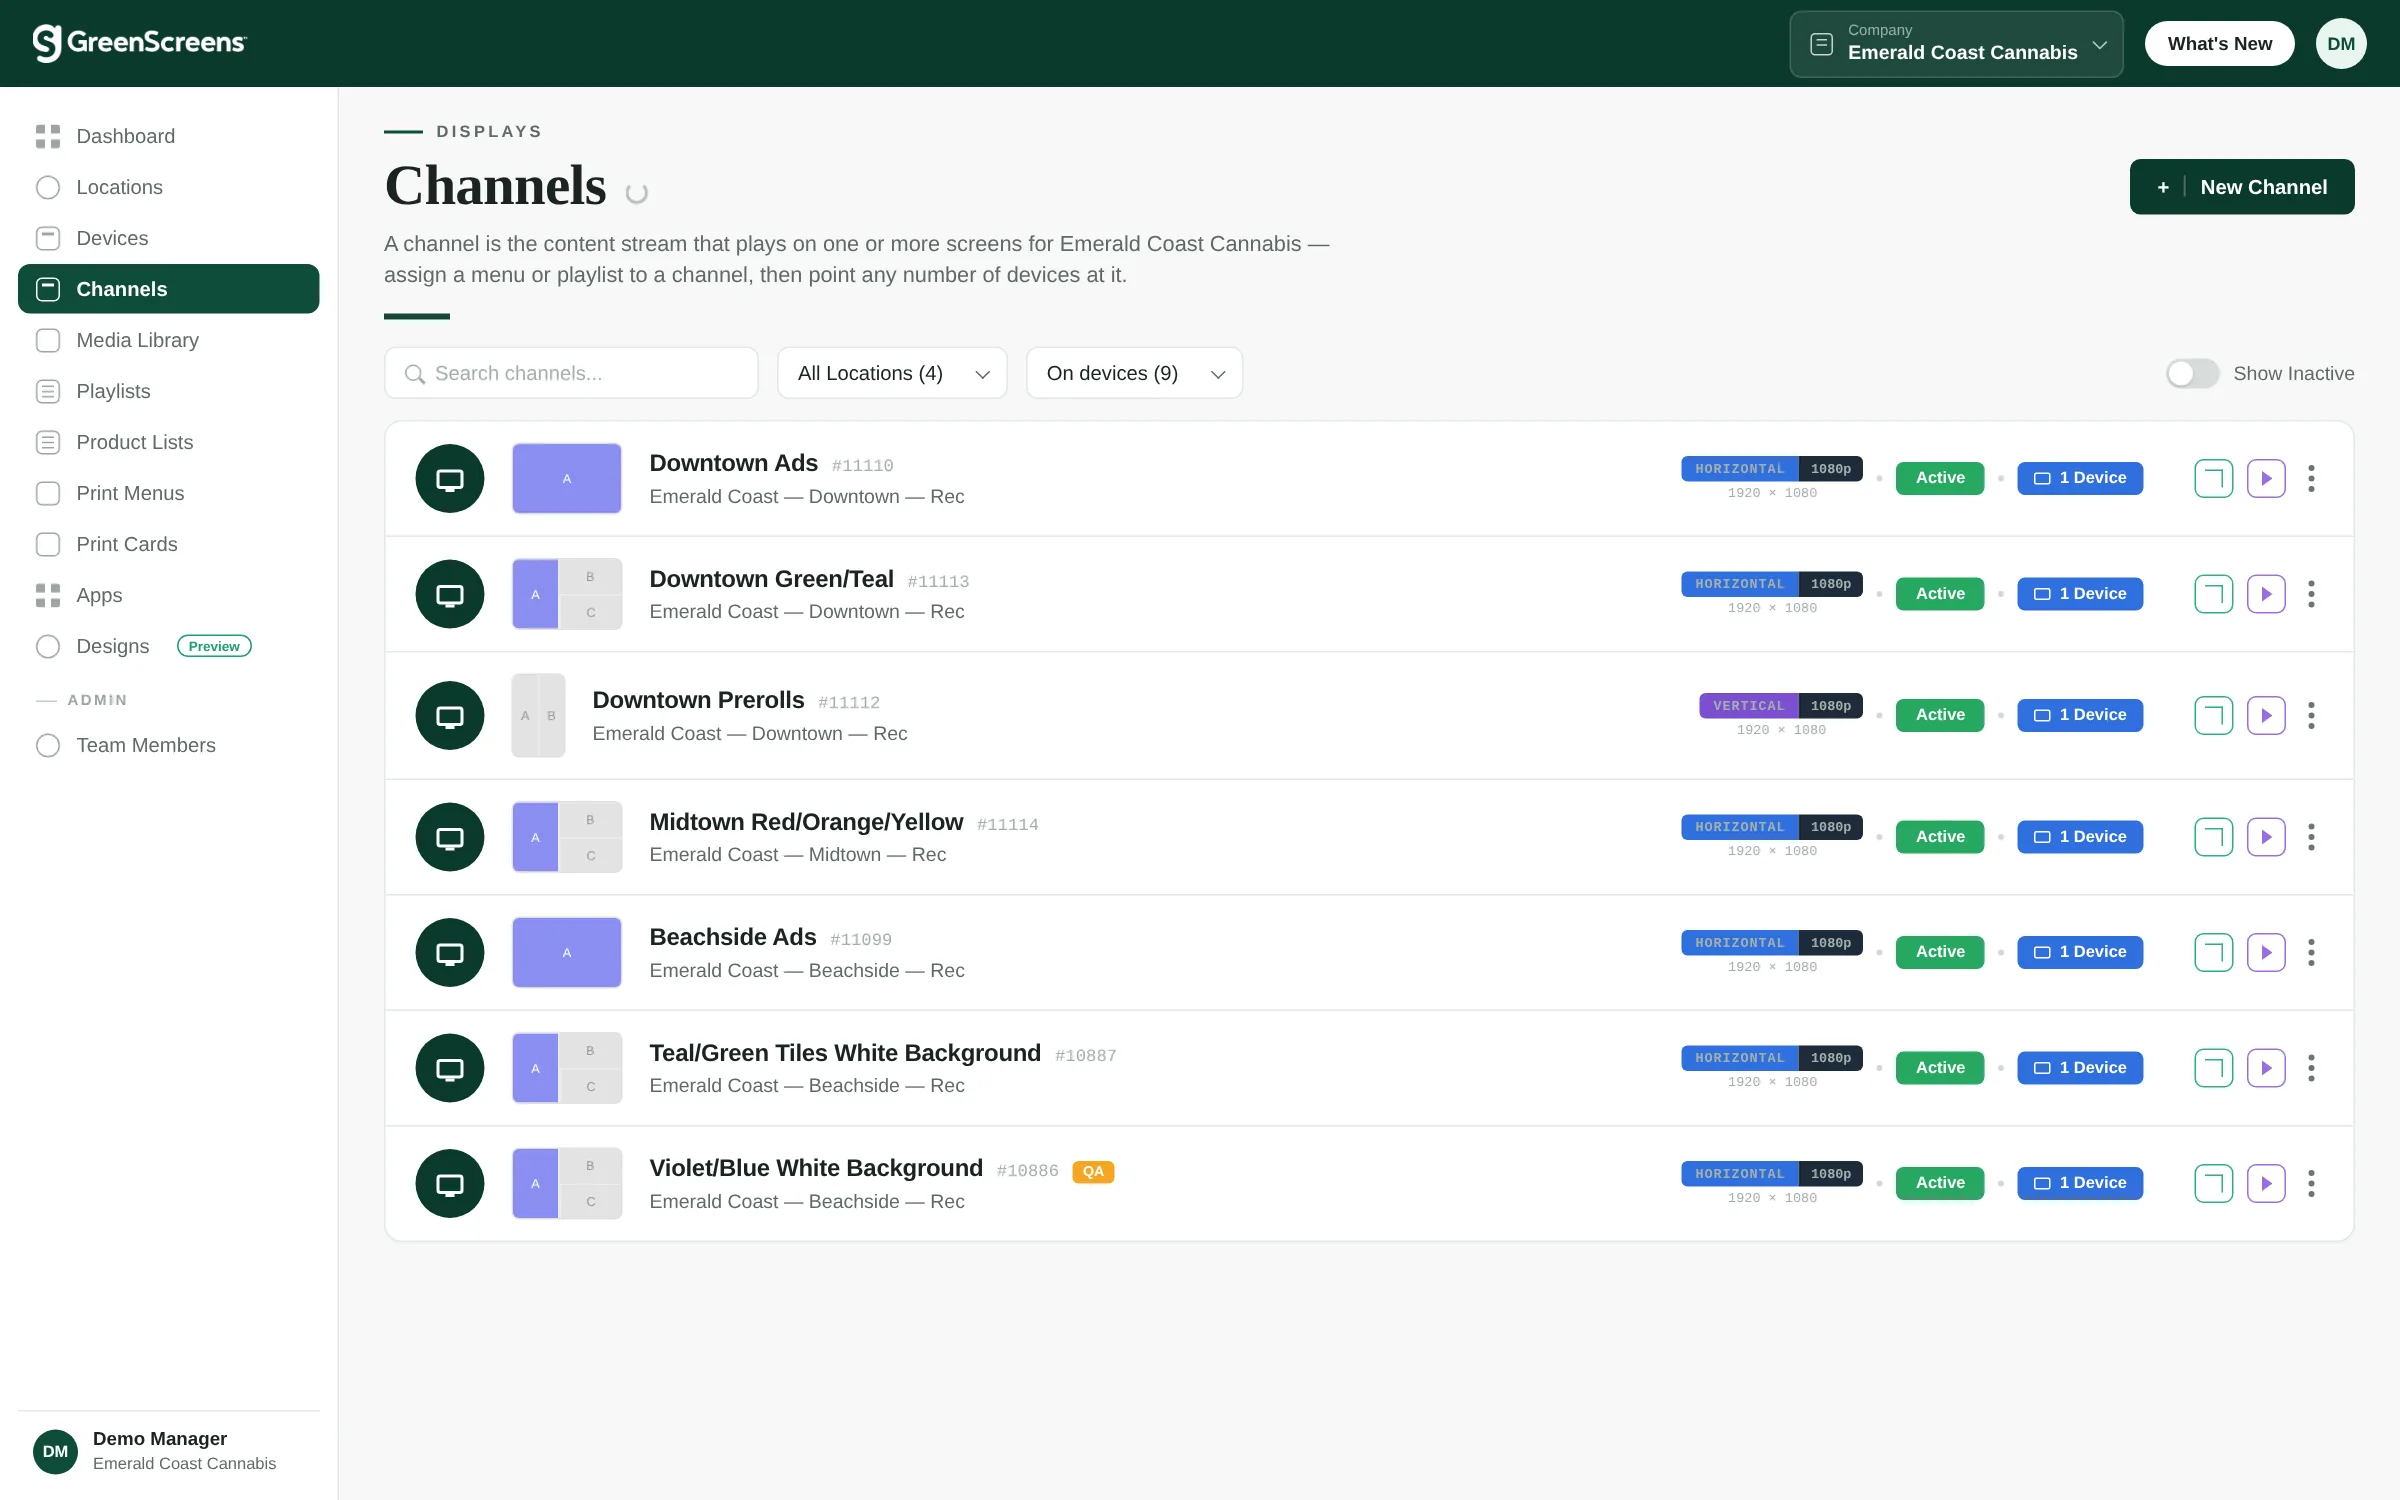Go to Locations in the sidebar
This screenshot has height=1500, width=2400.
click(x=168, y=187)
